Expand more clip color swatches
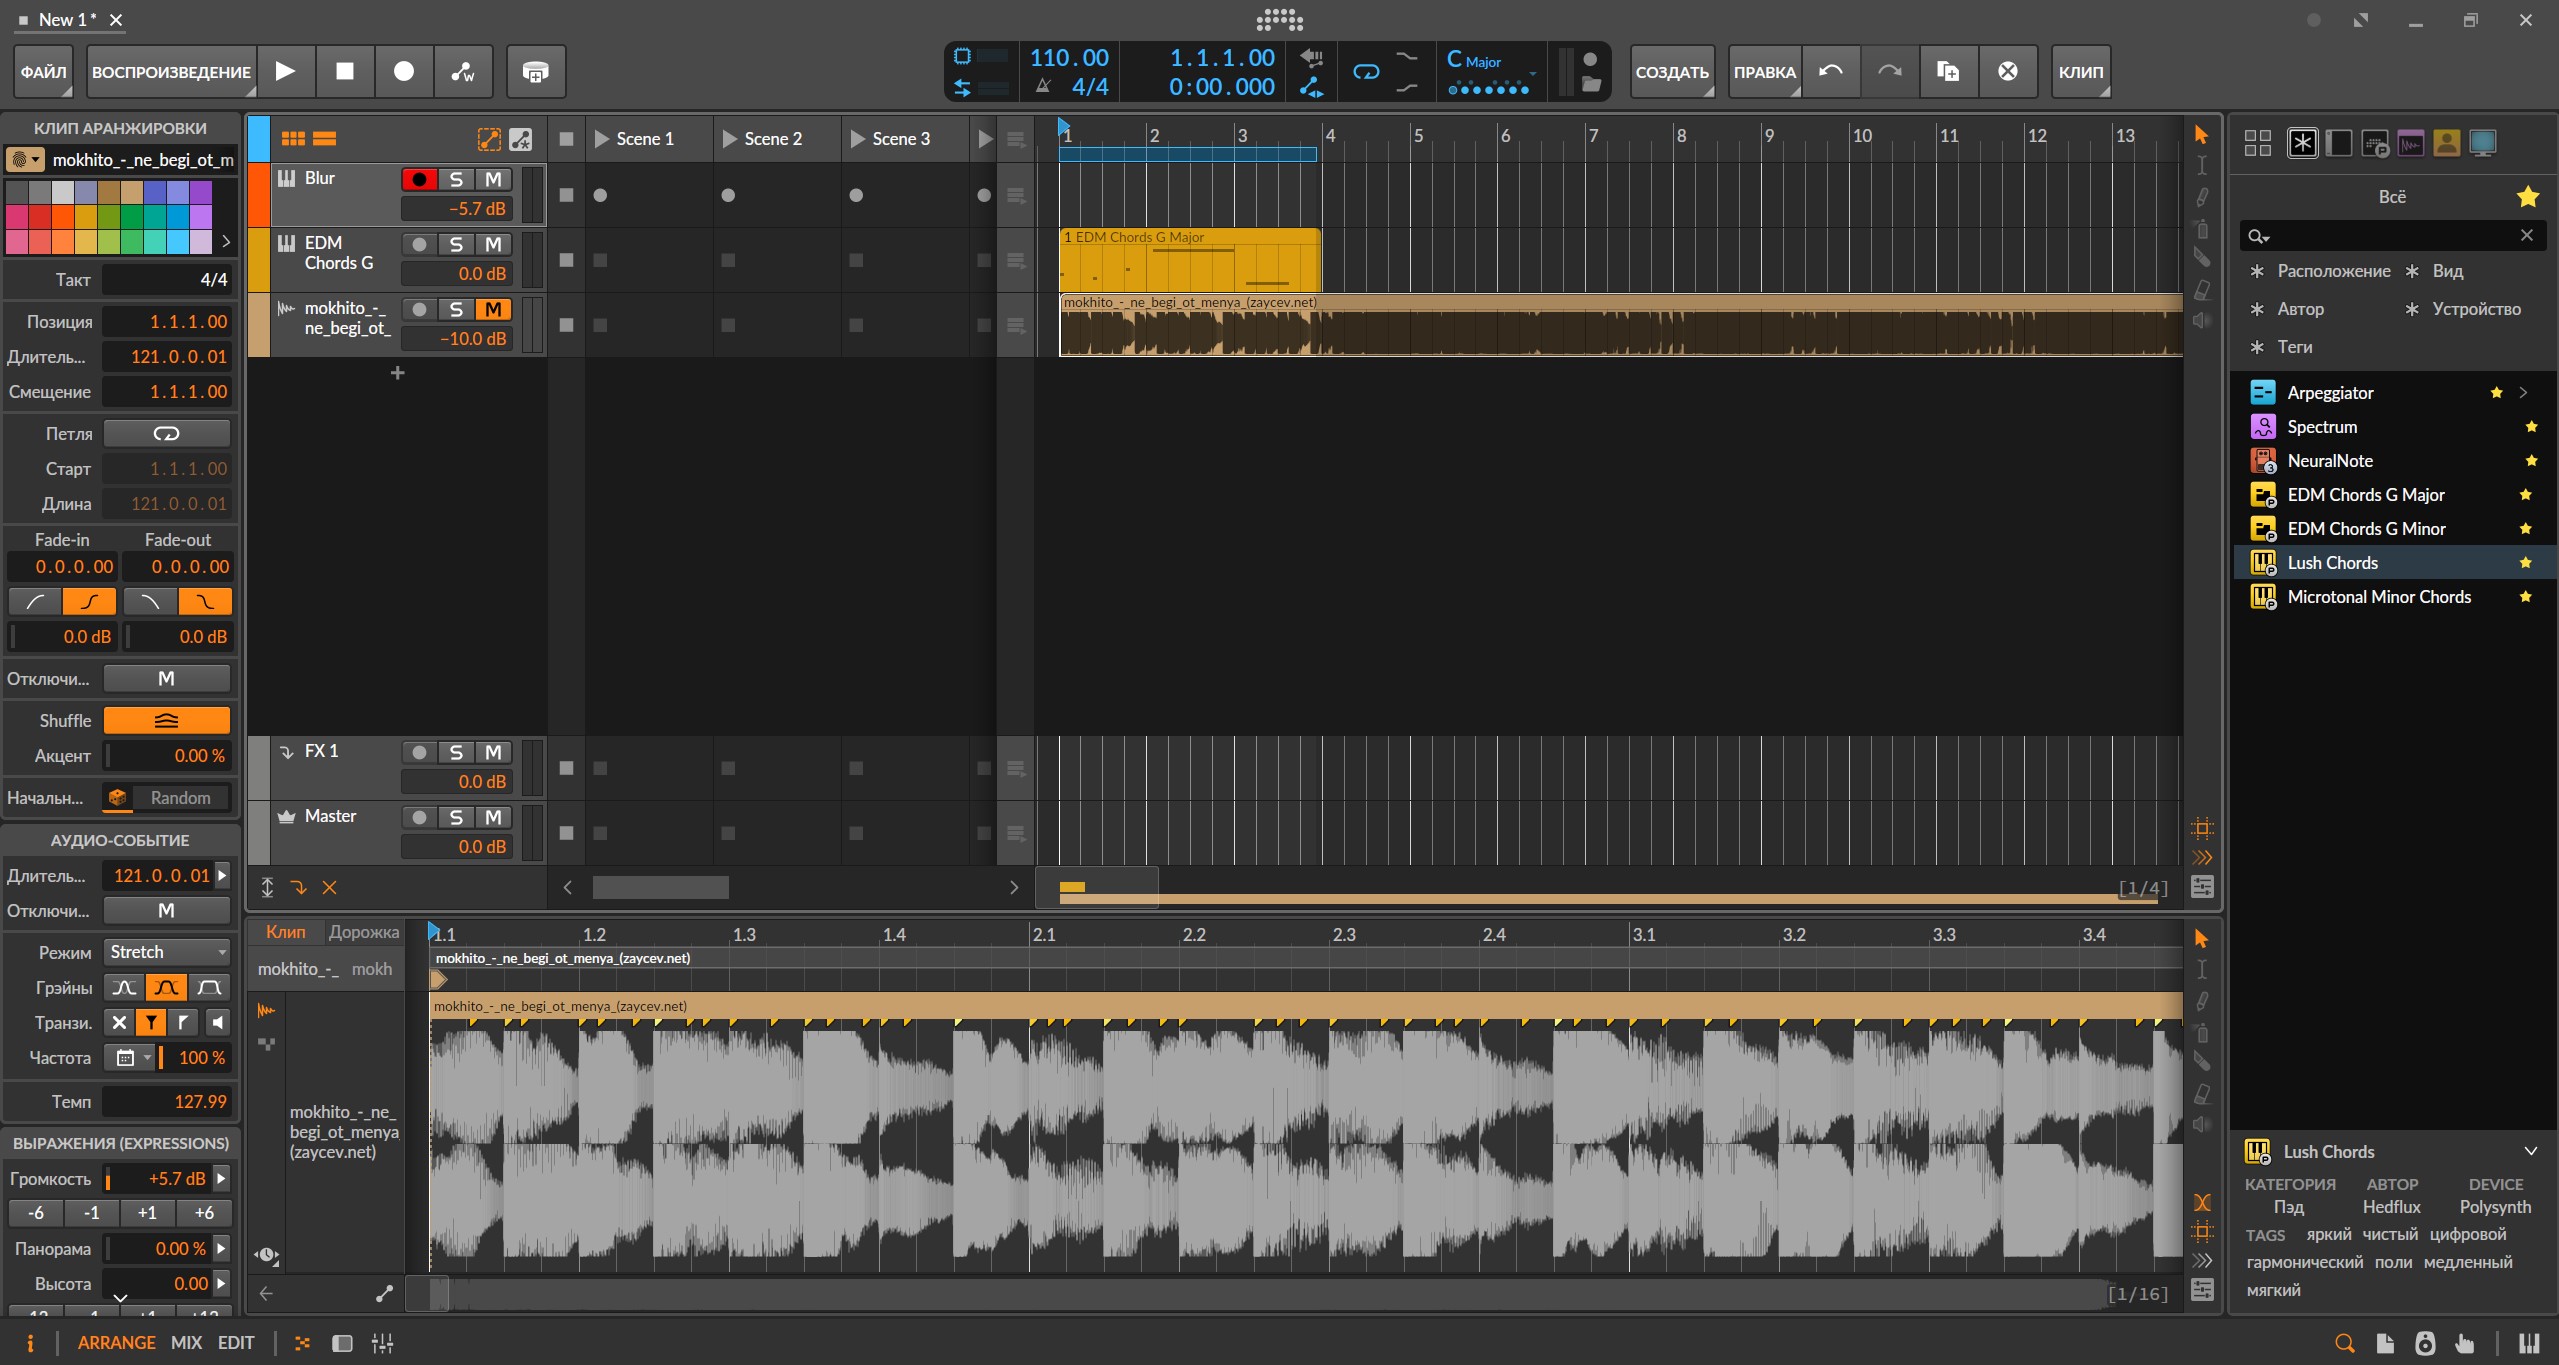2559x1365 pixels. pyautogui.click(x=226, y=241)
